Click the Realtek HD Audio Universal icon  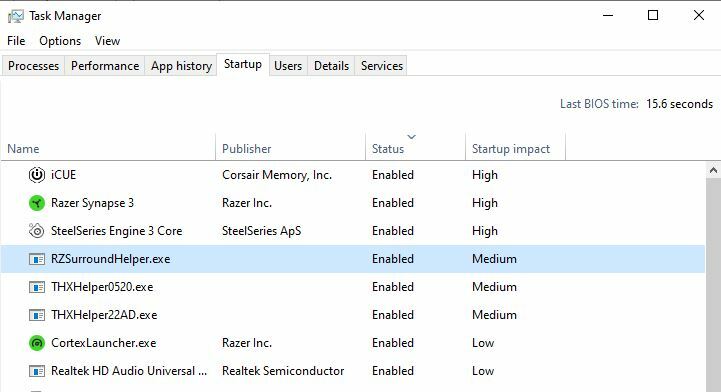coord(37,371)
